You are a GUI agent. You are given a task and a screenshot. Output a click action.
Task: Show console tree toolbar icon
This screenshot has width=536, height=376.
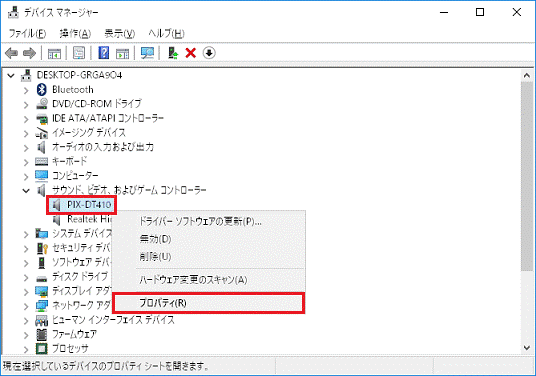tap(54, 53)
